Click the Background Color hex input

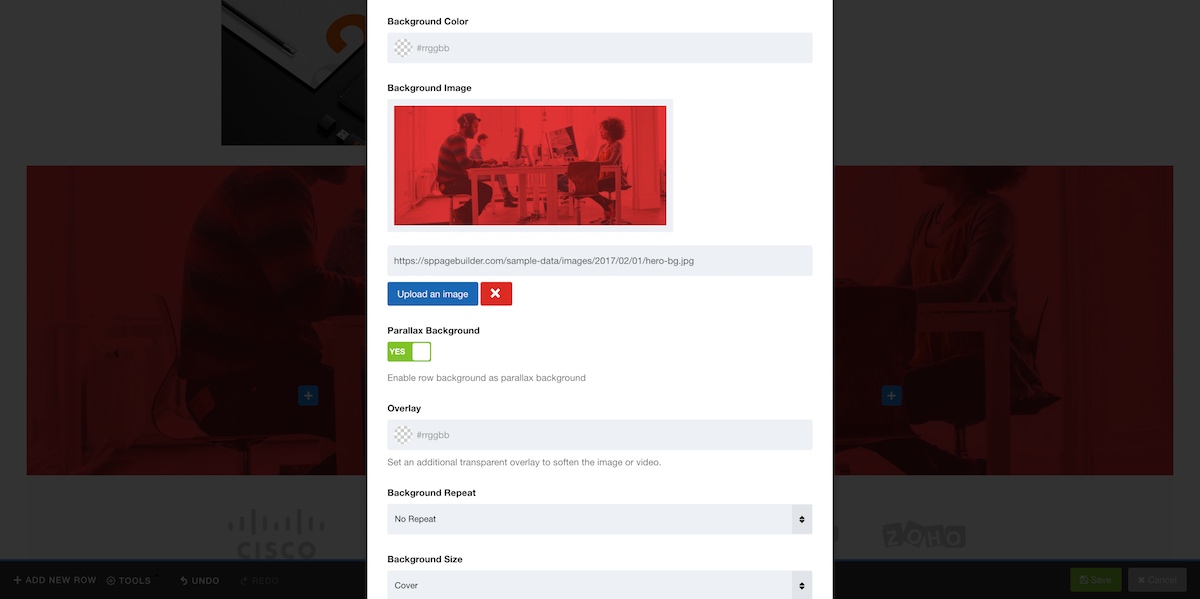pyautogui.click(x=600, y=48)
